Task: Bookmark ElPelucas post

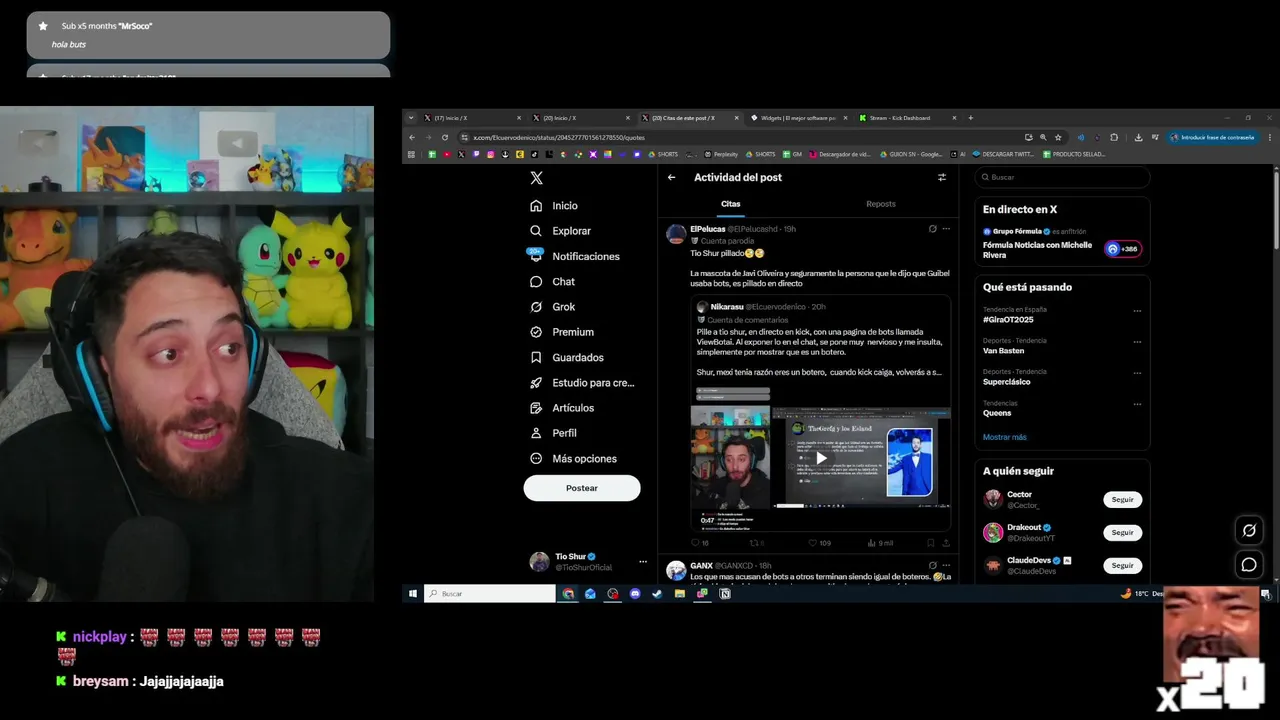Action: pyautogui.click(x=930, y=543)
